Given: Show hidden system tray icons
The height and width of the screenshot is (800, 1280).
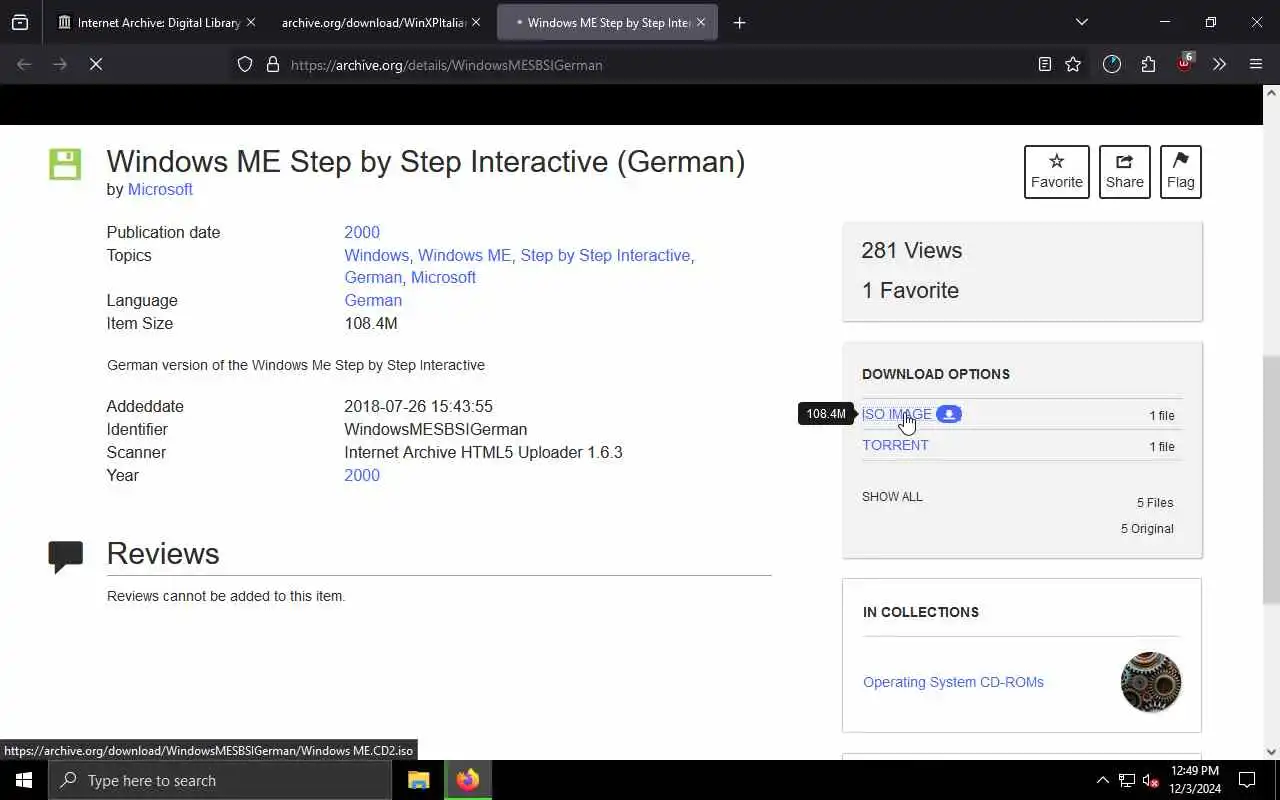Looking at the screenshot, I should tap(1102, 780).
